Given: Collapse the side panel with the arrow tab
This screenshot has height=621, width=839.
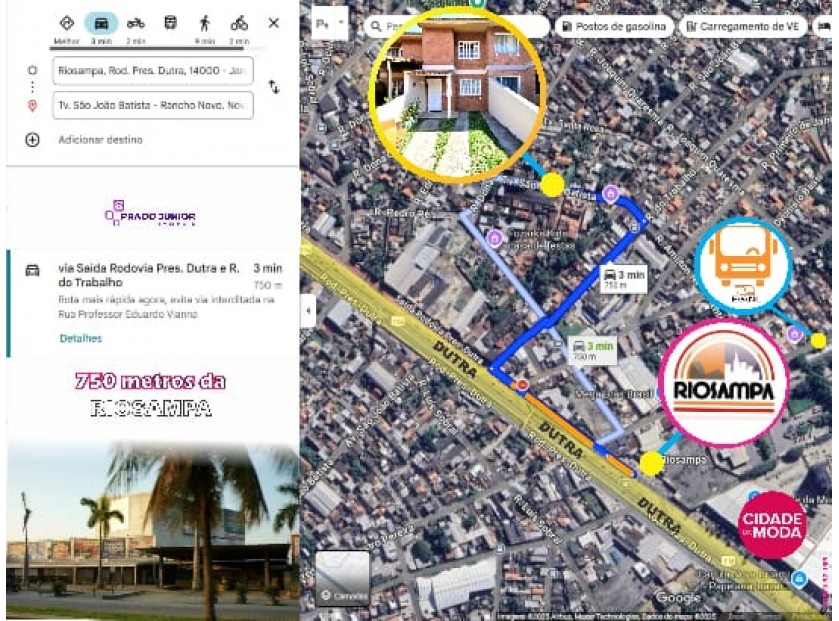Looking at the screenshot, I should tap(308, 310).
